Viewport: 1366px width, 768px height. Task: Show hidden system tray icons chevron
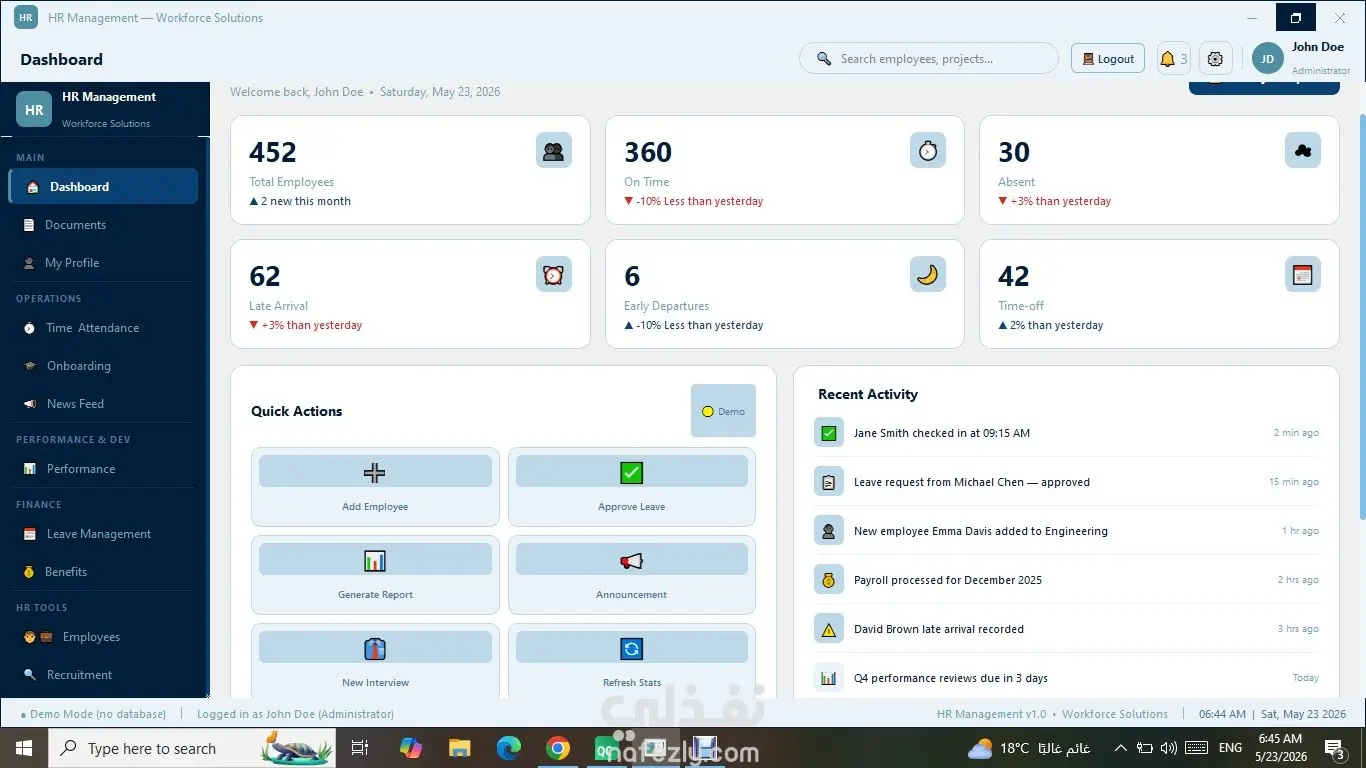pos(1121,748)
